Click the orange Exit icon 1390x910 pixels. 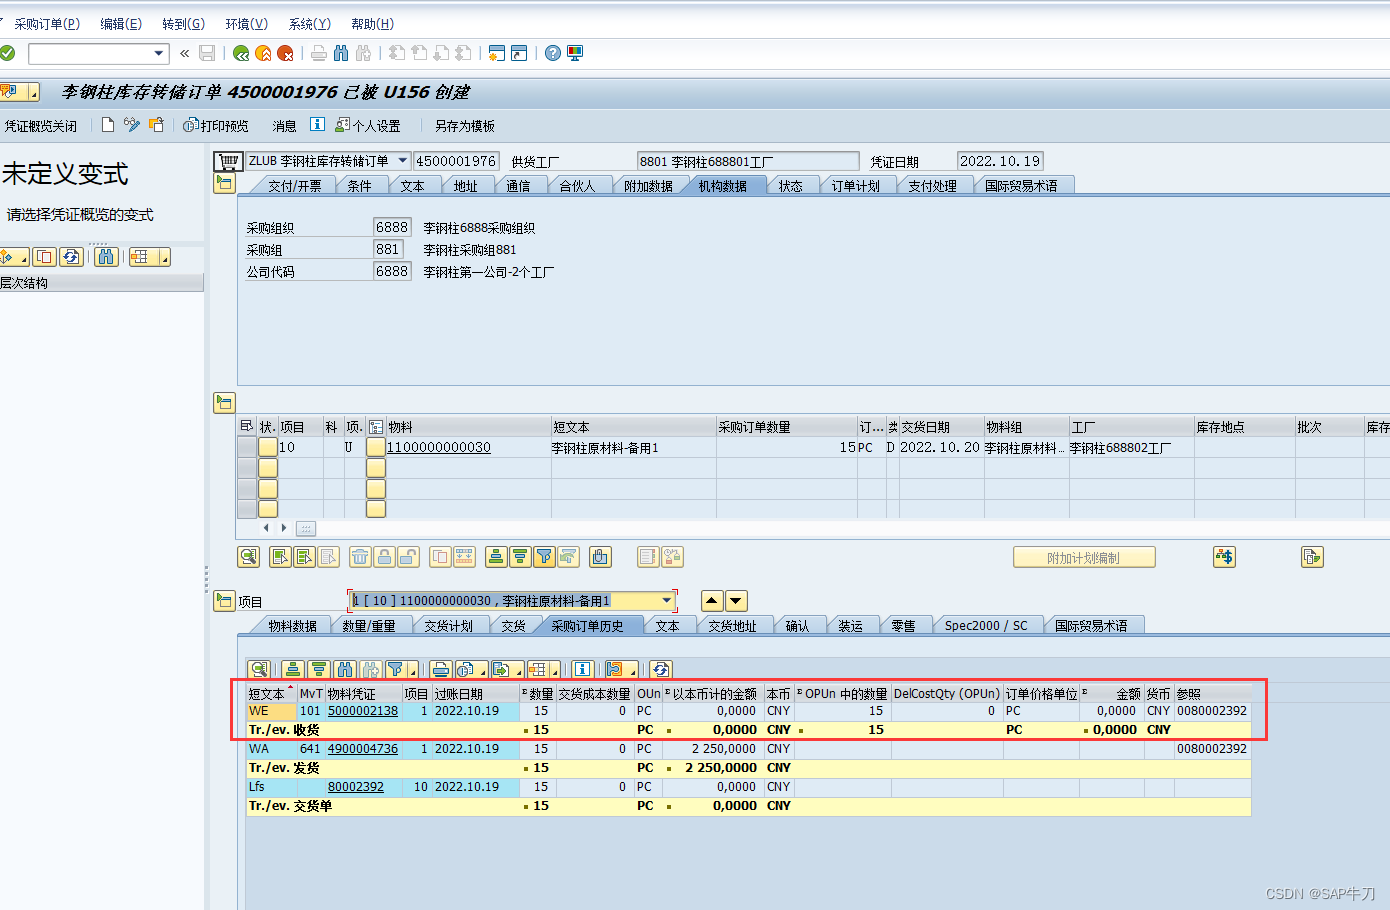[x=263, y=53]
